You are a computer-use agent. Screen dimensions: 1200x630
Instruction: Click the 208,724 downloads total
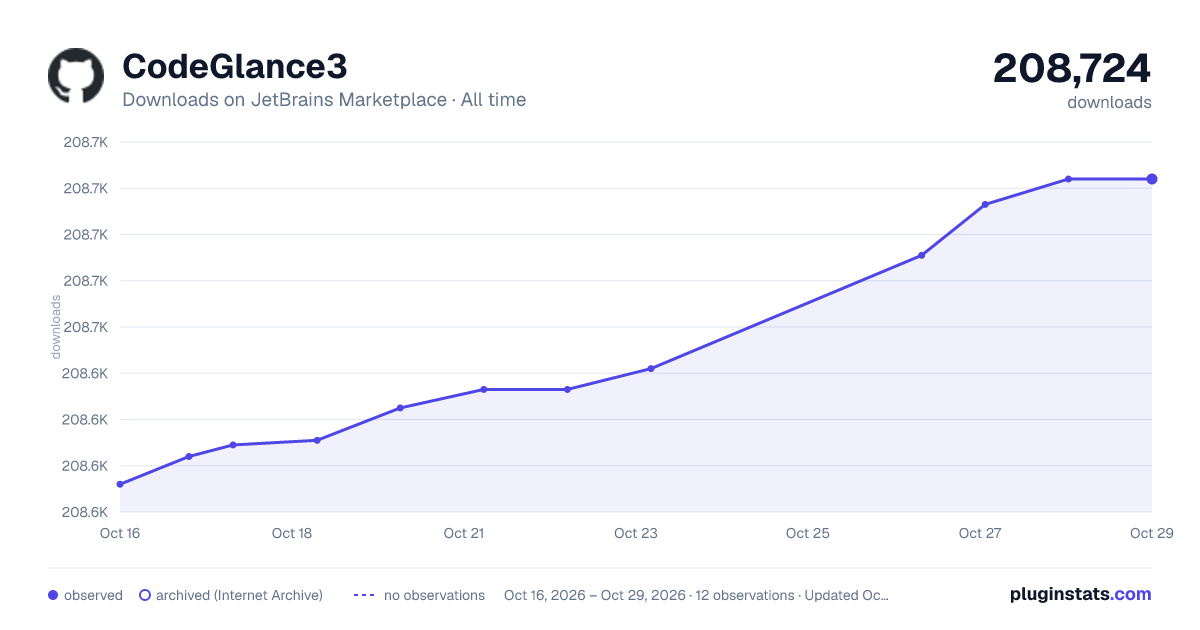click(x=1072, y=69)
